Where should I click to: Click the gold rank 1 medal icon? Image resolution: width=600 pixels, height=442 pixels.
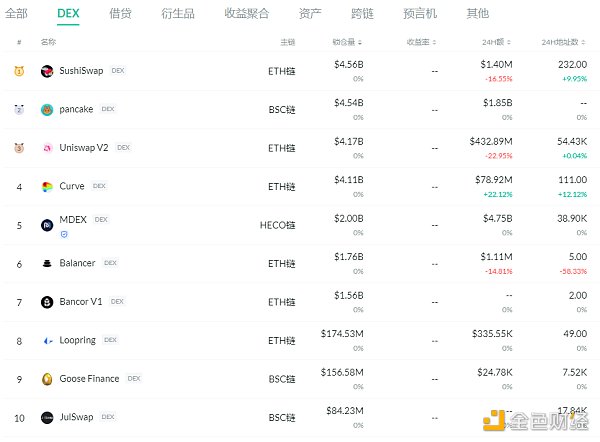point(19,71)
